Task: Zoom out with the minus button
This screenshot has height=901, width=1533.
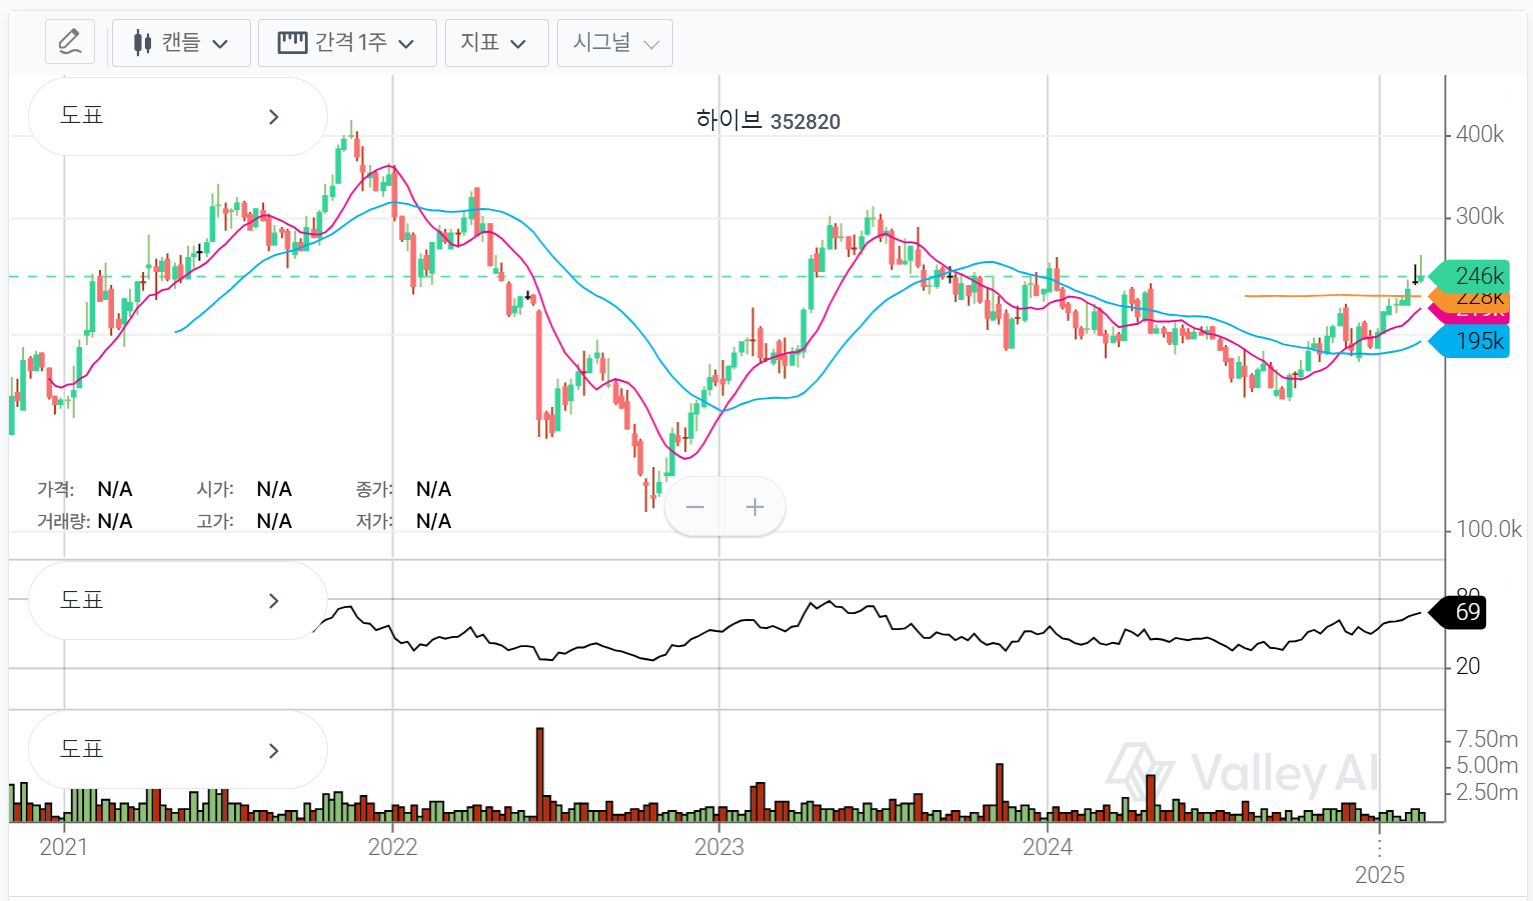Action: coord(695,507)
